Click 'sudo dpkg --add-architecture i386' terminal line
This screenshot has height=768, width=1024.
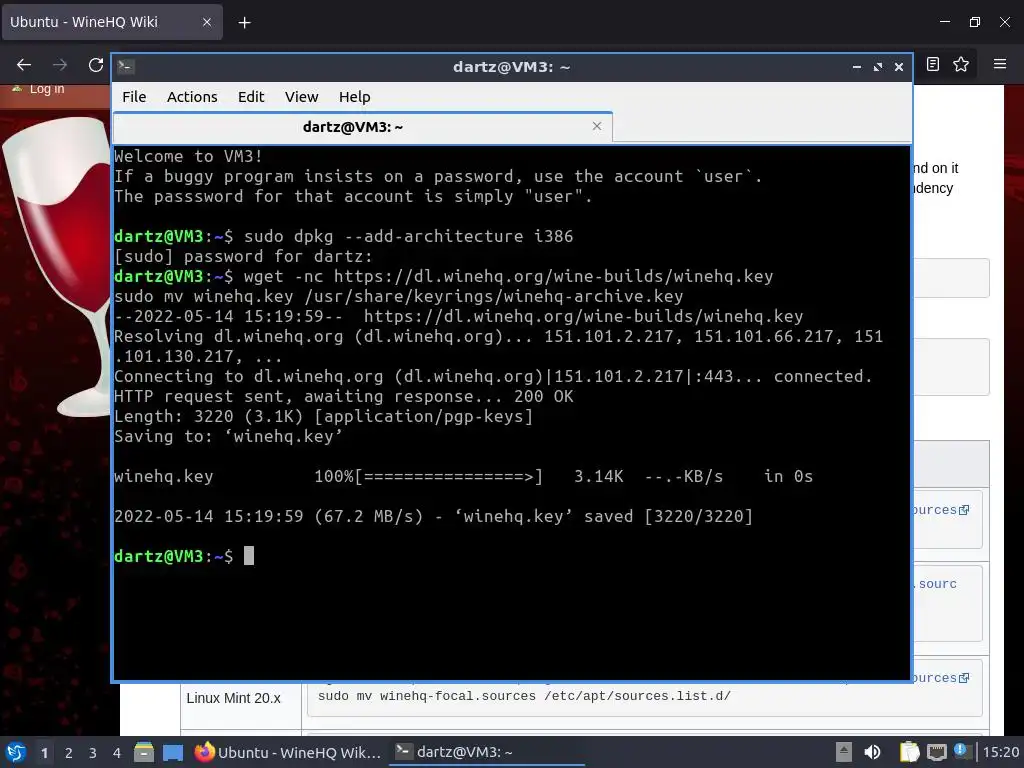coord(344,236)
